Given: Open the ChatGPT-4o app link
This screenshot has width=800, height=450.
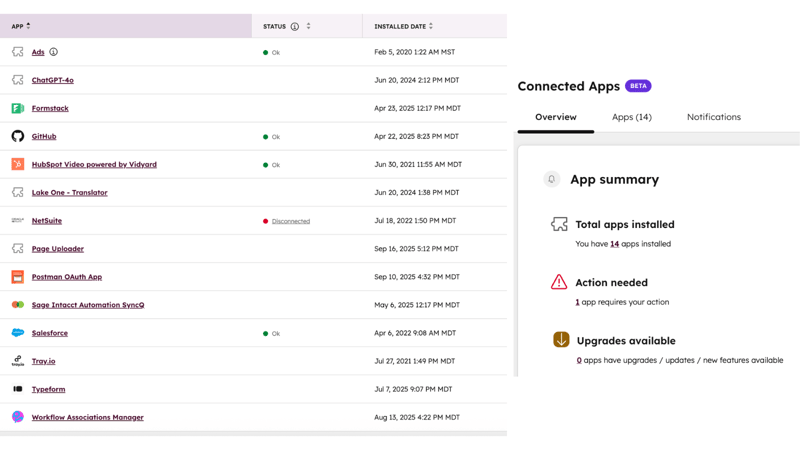Looking at the screenshot, I should coord(53,80).
